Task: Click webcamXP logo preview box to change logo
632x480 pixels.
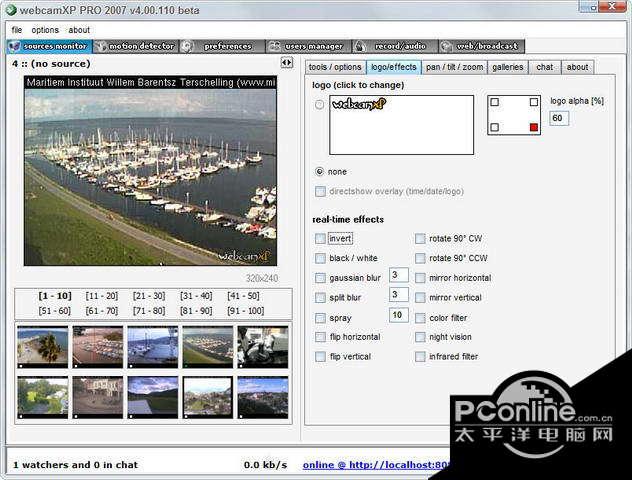Action: pos(401,125)
